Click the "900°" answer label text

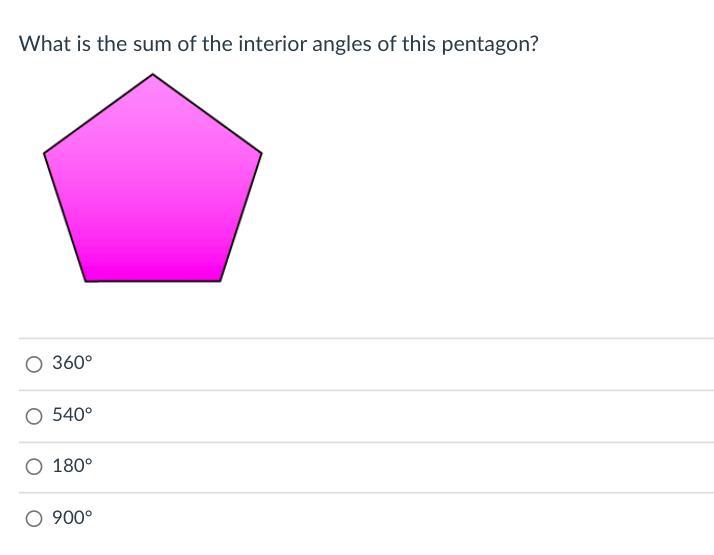pos(72,518)
